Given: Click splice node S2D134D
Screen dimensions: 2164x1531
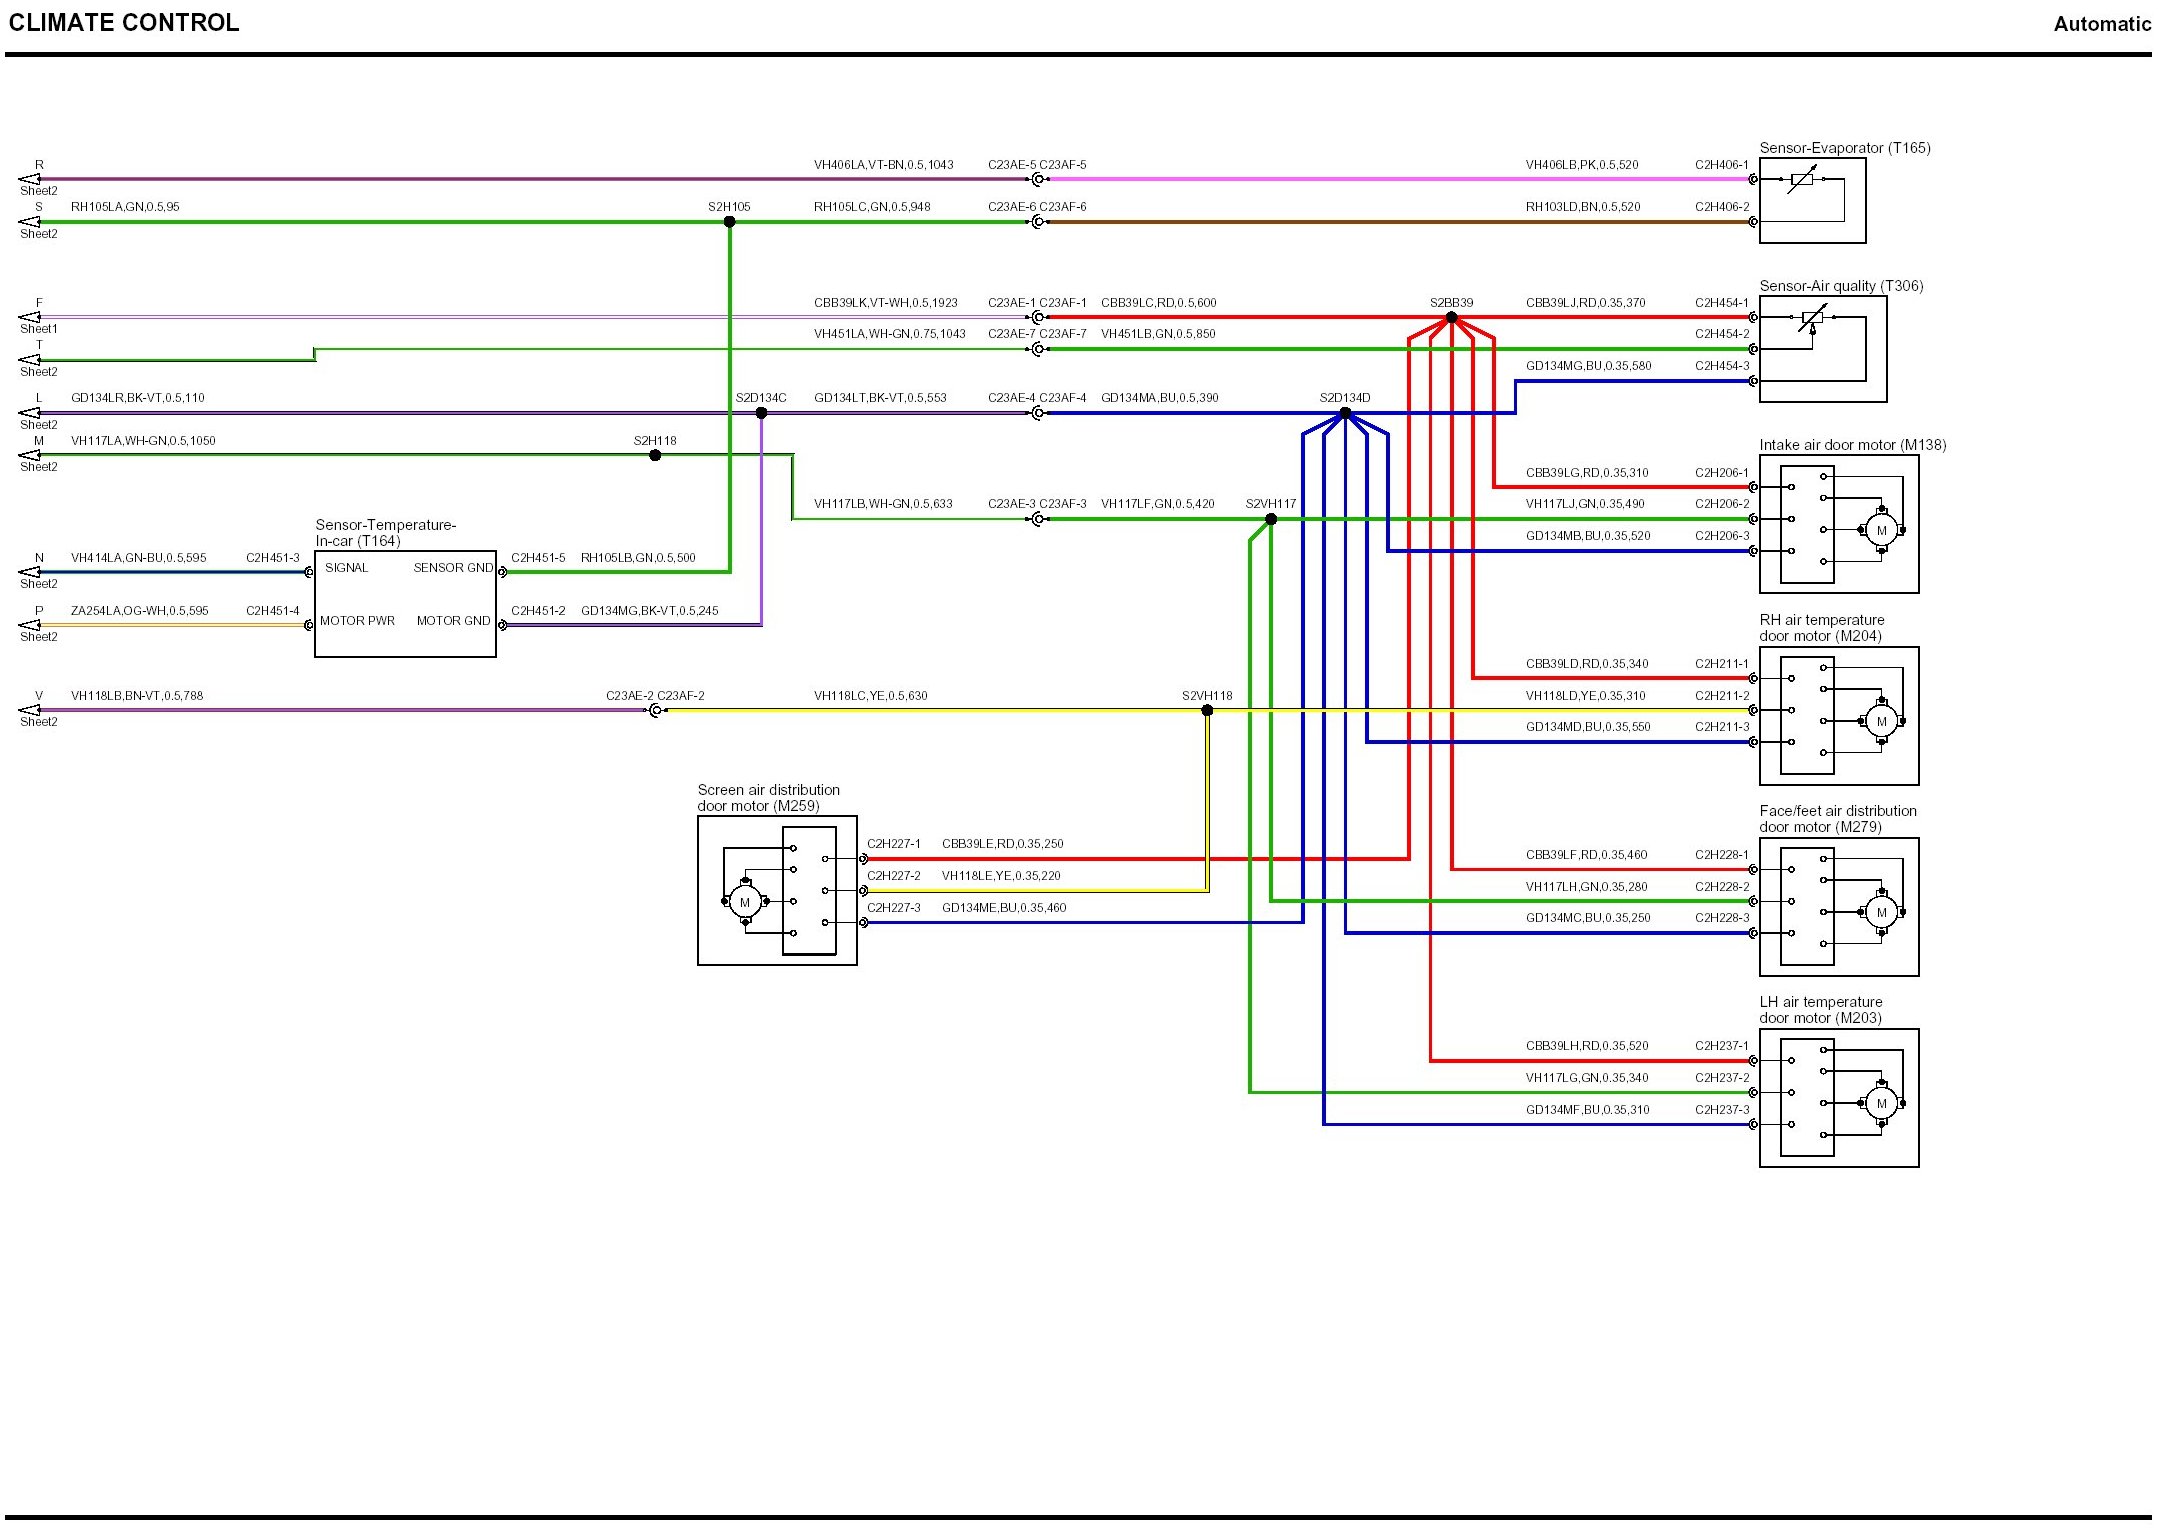Looking at the screenshot, I should 1345,413.
